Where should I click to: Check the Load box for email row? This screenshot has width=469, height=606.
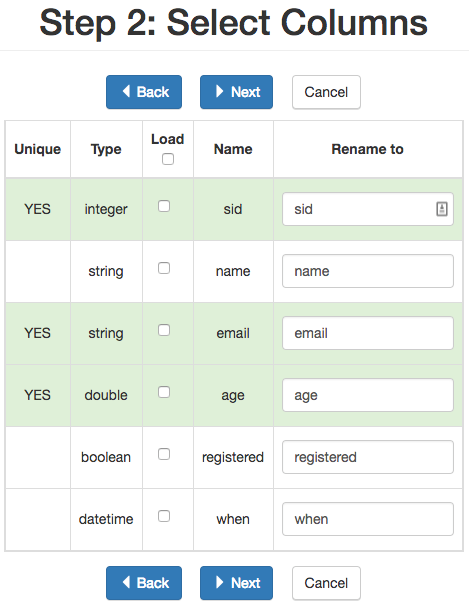point(164,330)
